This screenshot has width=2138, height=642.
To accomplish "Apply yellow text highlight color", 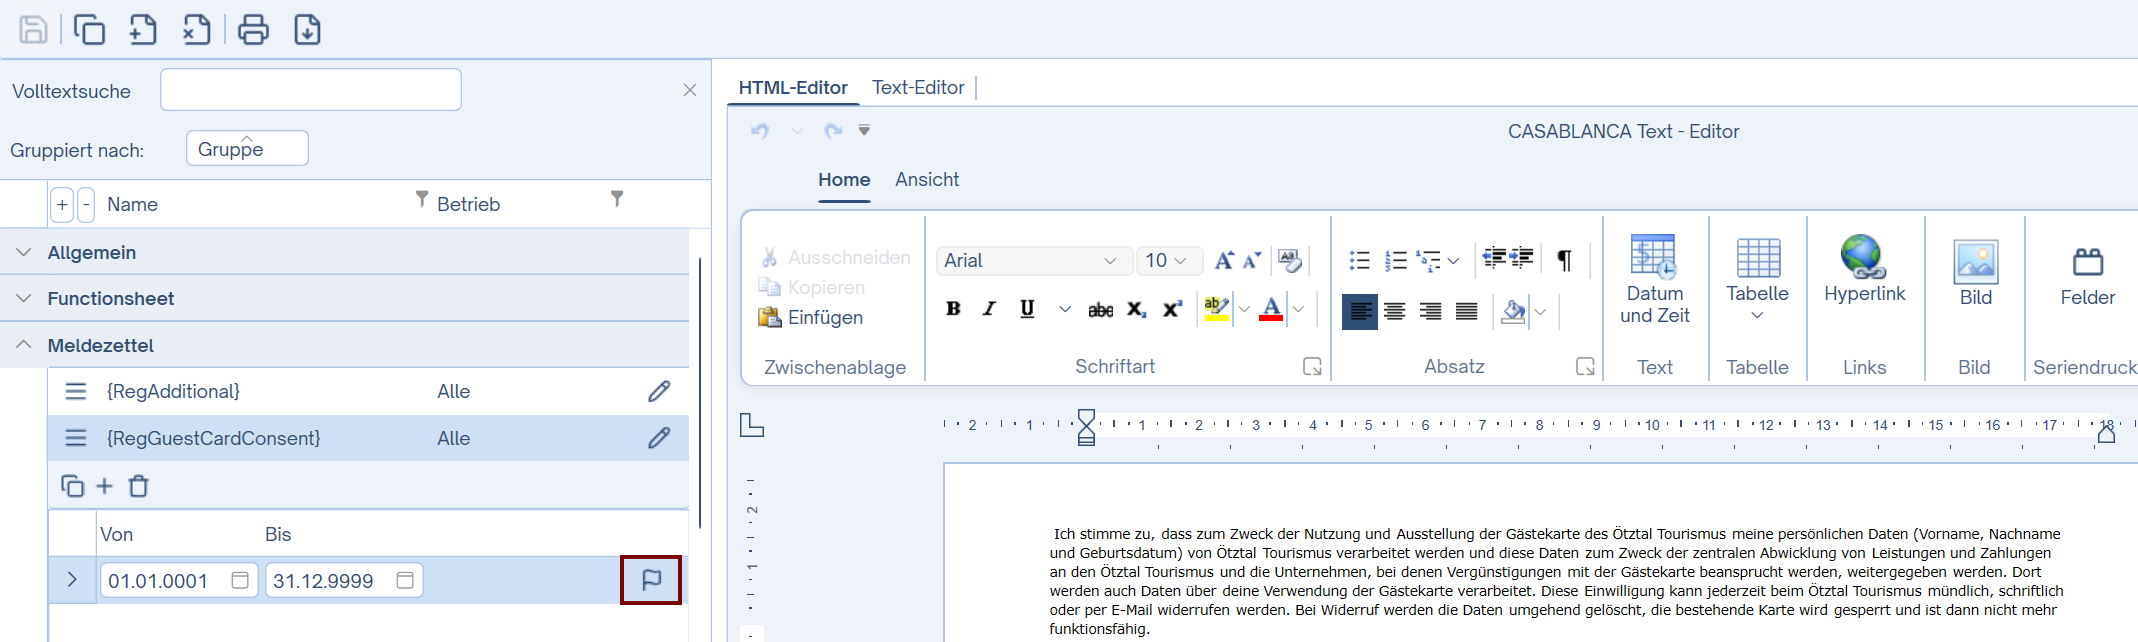I will point(1216,309).
